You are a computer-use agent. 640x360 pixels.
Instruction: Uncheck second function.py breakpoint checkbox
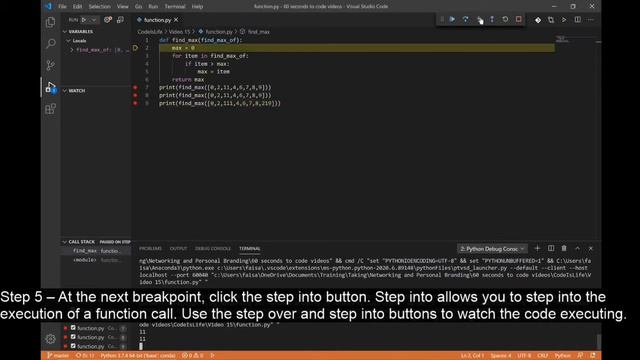[73, 337]
